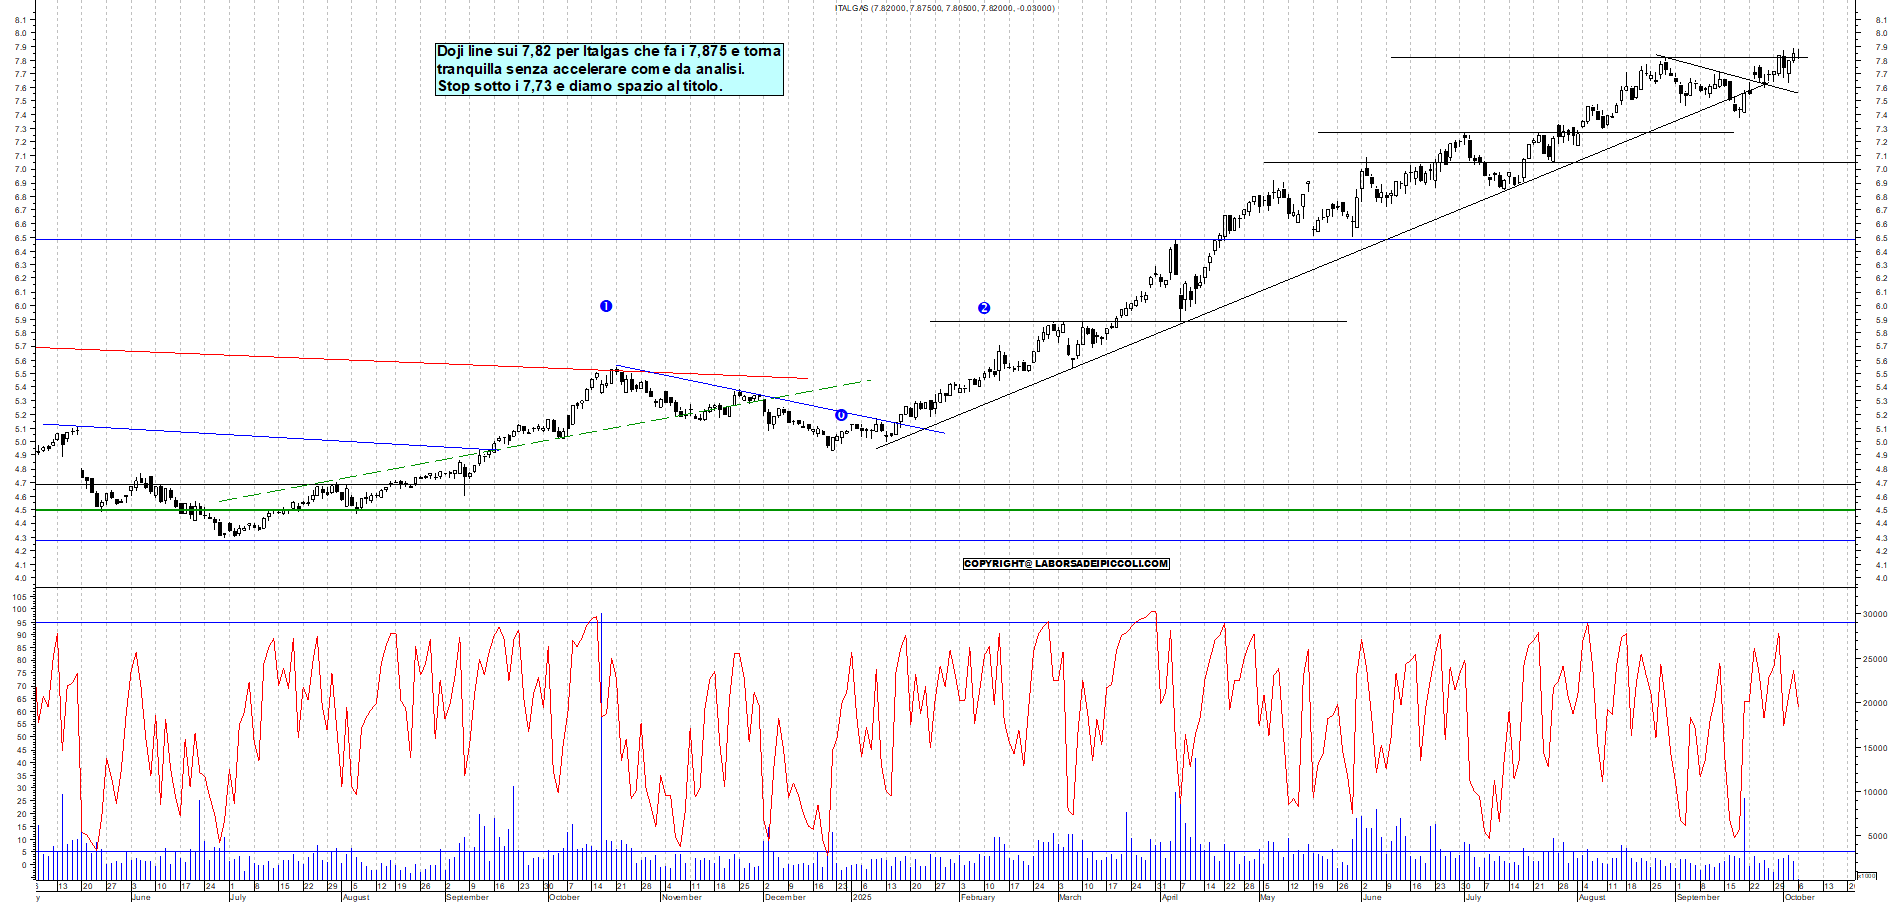Click the 30000 label on the volume axis
This screenshot has height=902, width=1890.
1873,615
